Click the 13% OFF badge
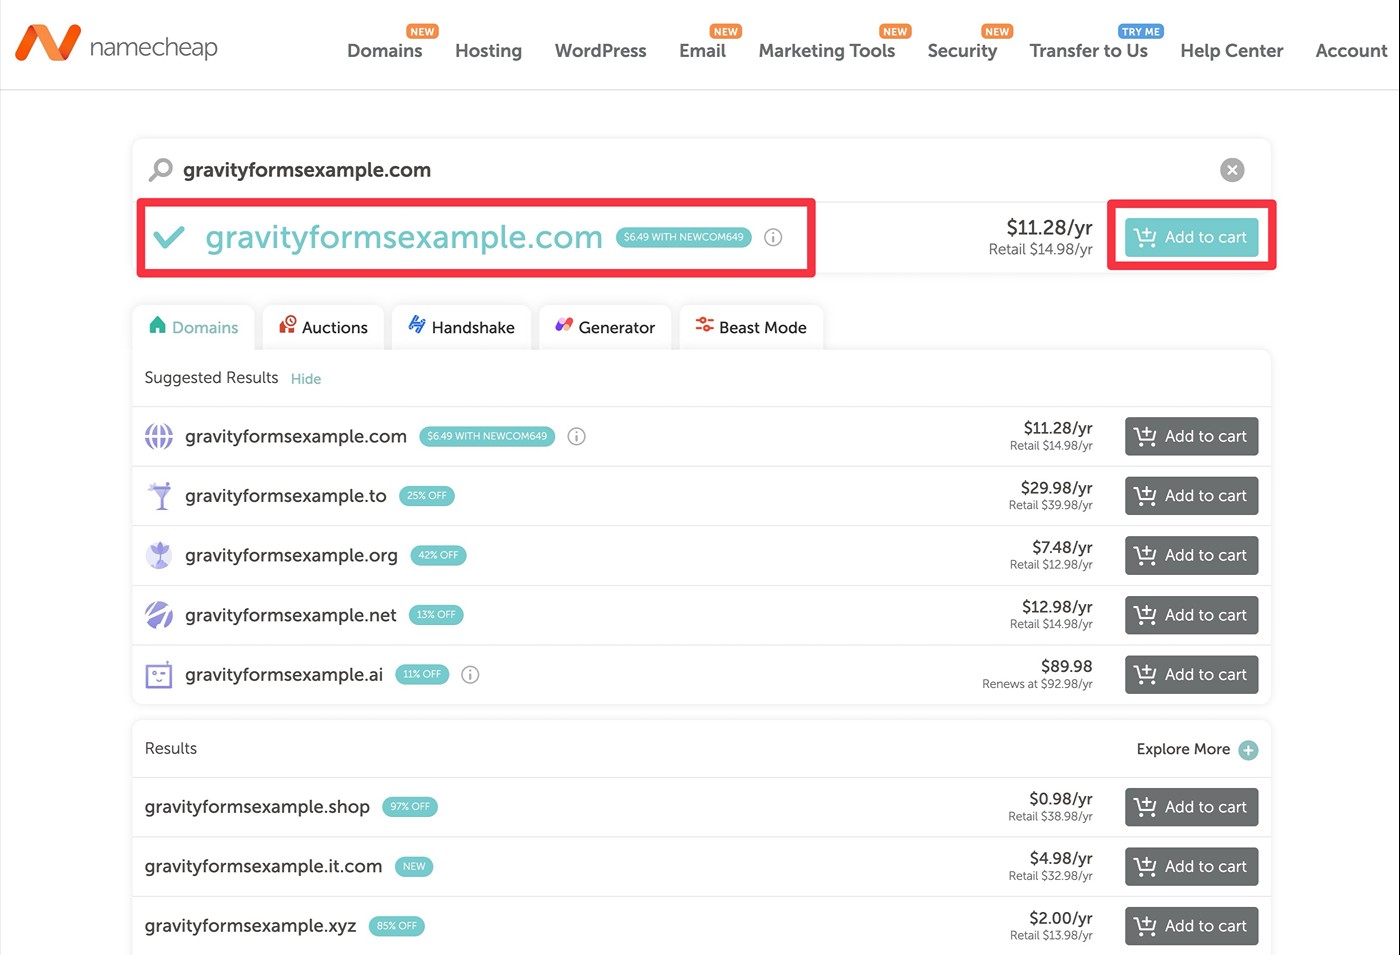 (x=436, y=614)
